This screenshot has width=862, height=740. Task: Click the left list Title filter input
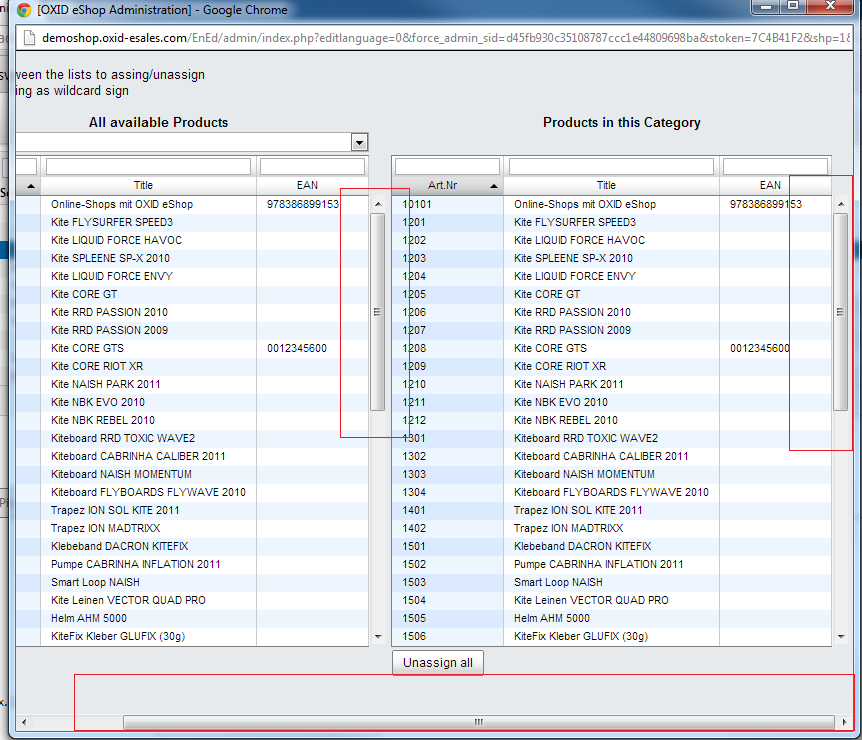click(x=148, y=166)
